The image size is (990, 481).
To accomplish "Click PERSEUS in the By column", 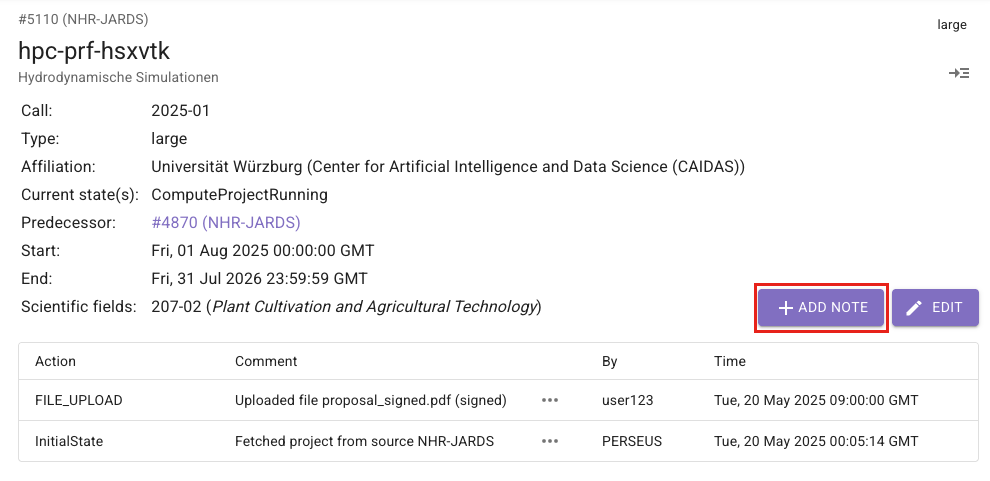I will [x=634, y=440].
